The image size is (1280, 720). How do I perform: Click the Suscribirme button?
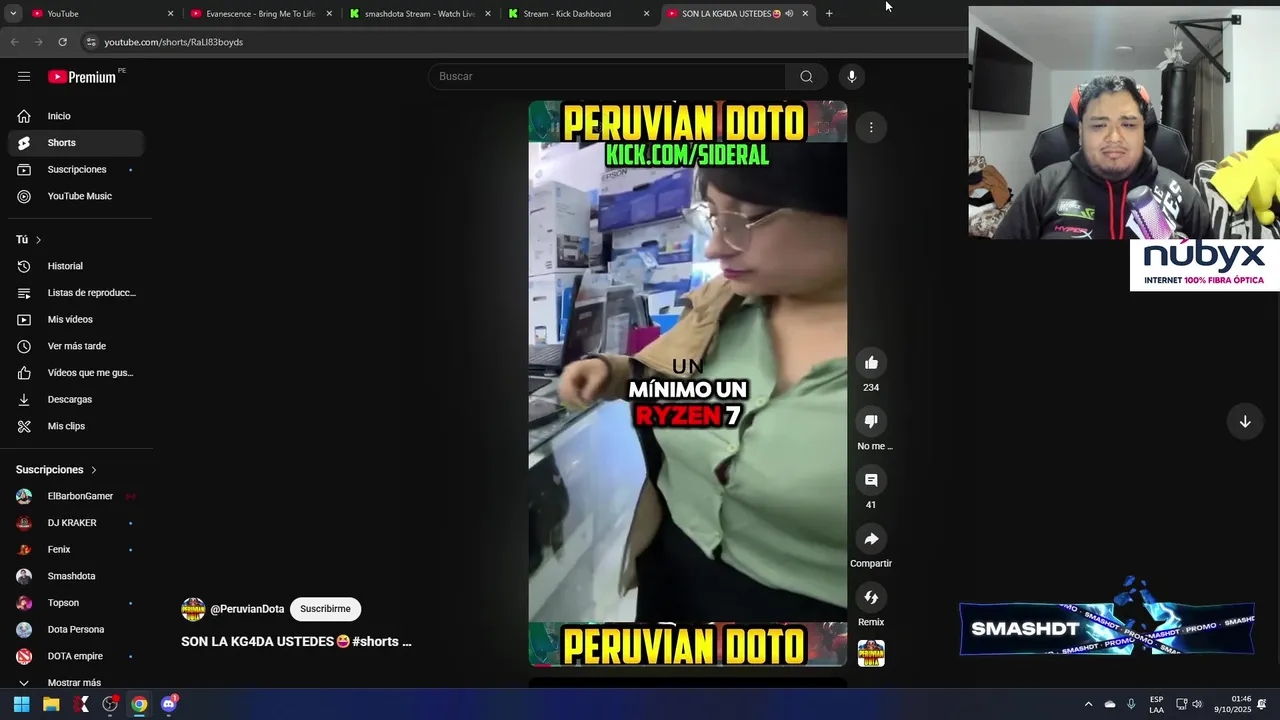coord(325,609)
